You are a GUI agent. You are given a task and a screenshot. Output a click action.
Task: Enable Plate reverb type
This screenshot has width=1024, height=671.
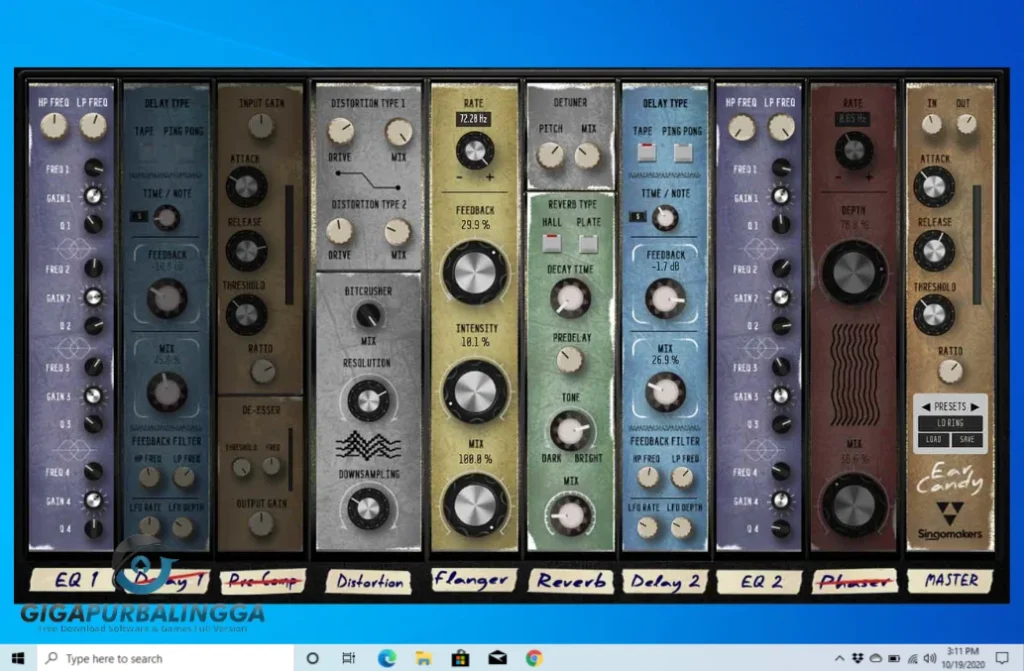click(587, 243)
